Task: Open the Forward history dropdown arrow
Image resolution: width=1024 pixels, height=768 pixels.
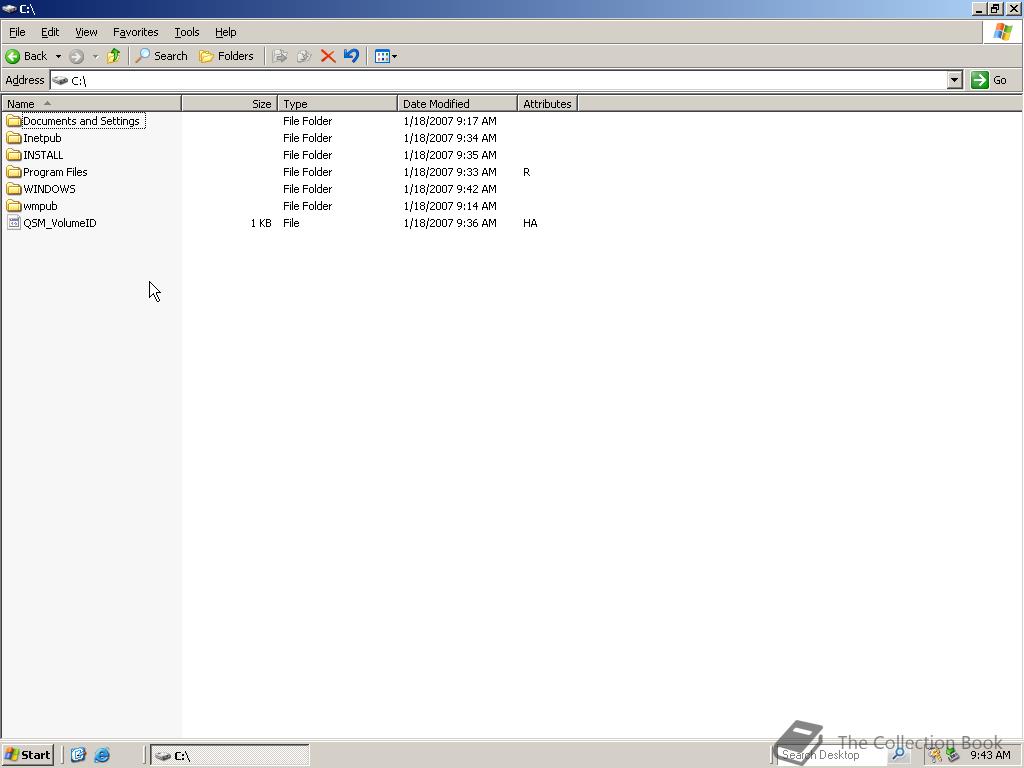Action: pyautogui.click(x=95, y=57)
